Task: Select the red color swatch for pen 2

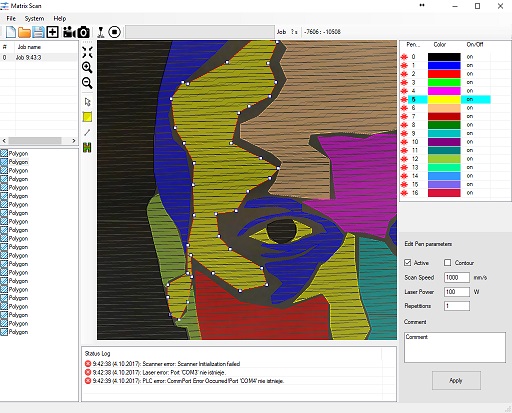Action: tap(444, 74)
